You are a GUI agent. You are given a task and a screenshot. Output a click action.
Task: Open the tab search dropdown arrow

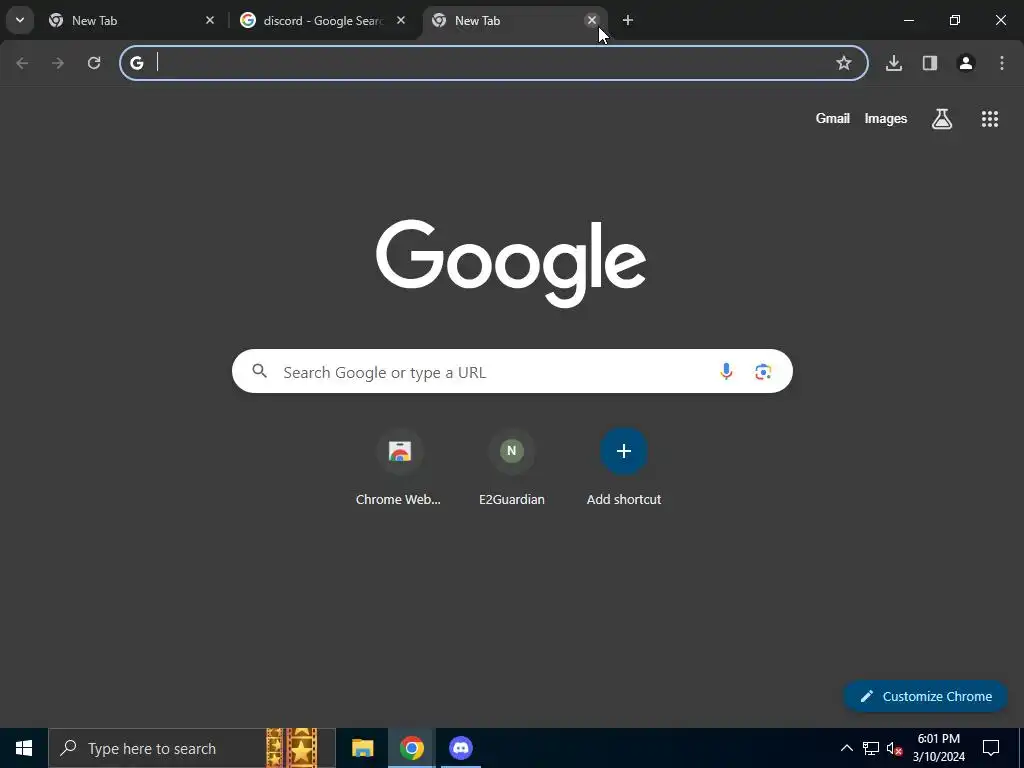[20, 20]
